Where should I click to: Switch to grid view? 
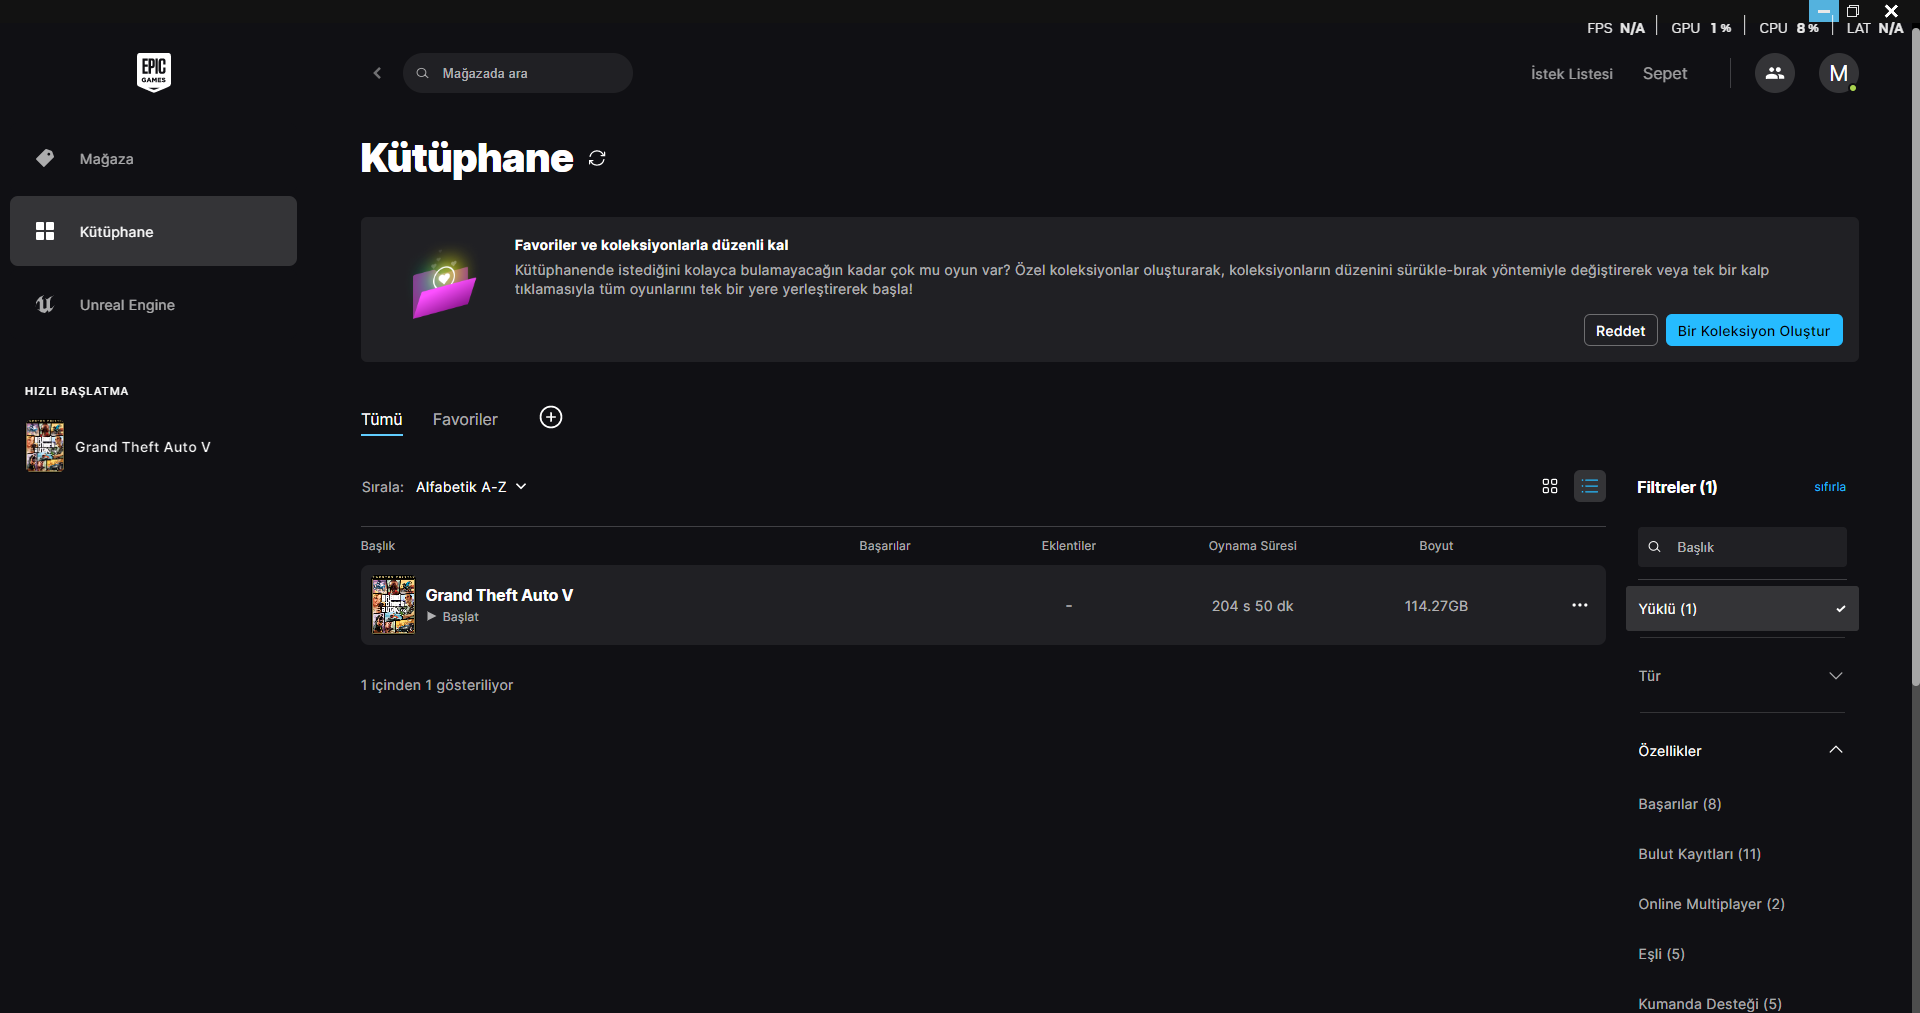point(1550,486)
